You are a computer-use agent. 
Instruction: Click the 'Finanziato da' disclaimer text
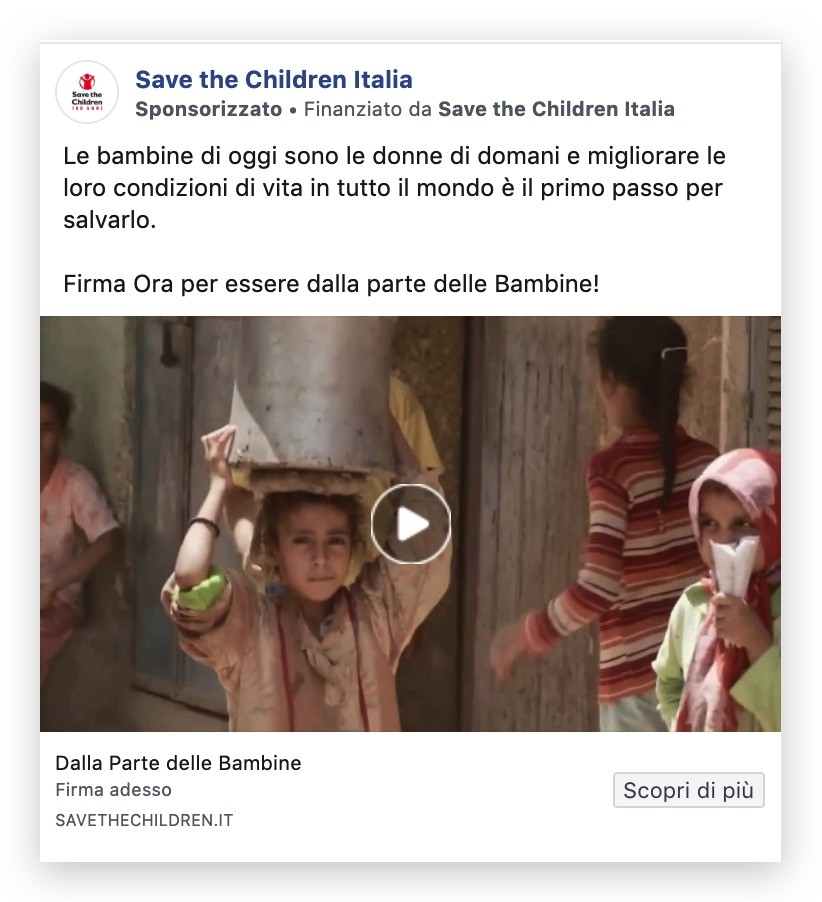click(367, 109)
